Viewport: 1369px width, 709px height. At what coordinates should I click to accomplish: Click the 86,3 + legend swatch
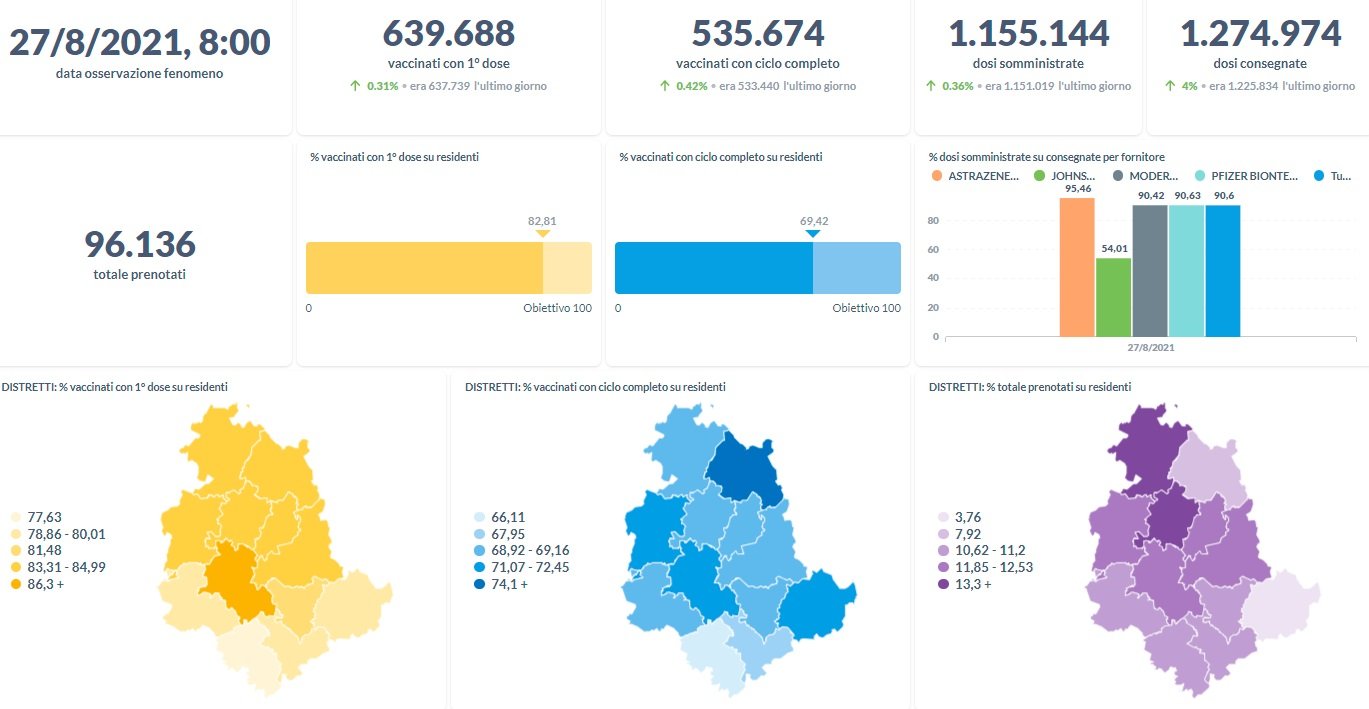(15, 584)
